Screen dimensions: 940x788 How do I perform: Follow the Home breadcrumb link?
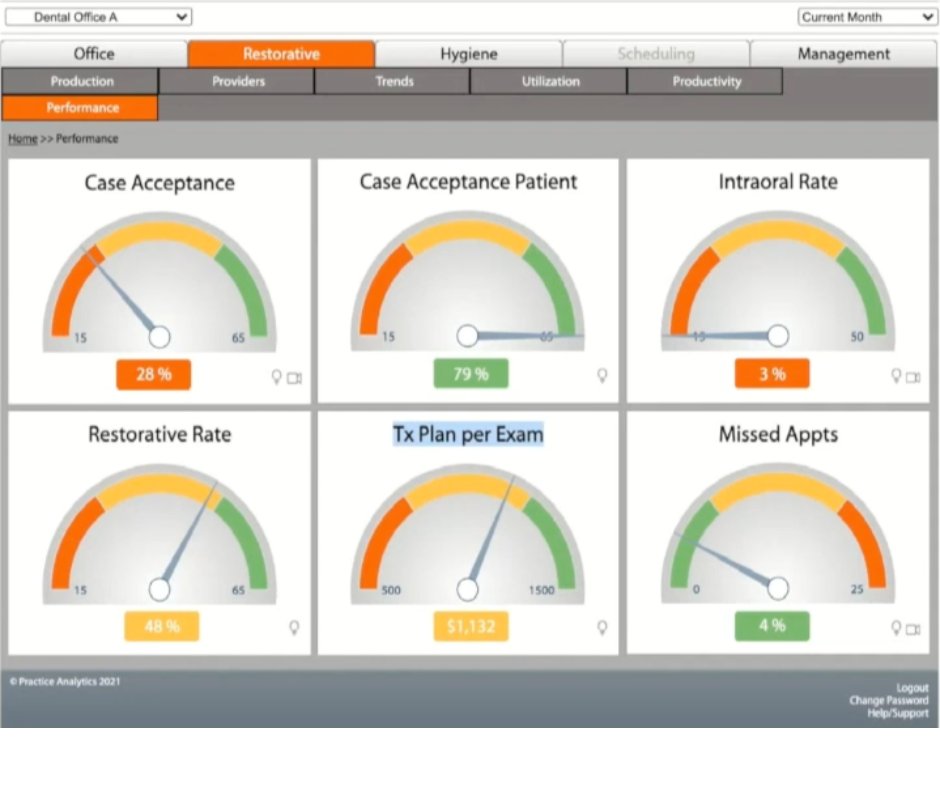[x=23, y=139]
